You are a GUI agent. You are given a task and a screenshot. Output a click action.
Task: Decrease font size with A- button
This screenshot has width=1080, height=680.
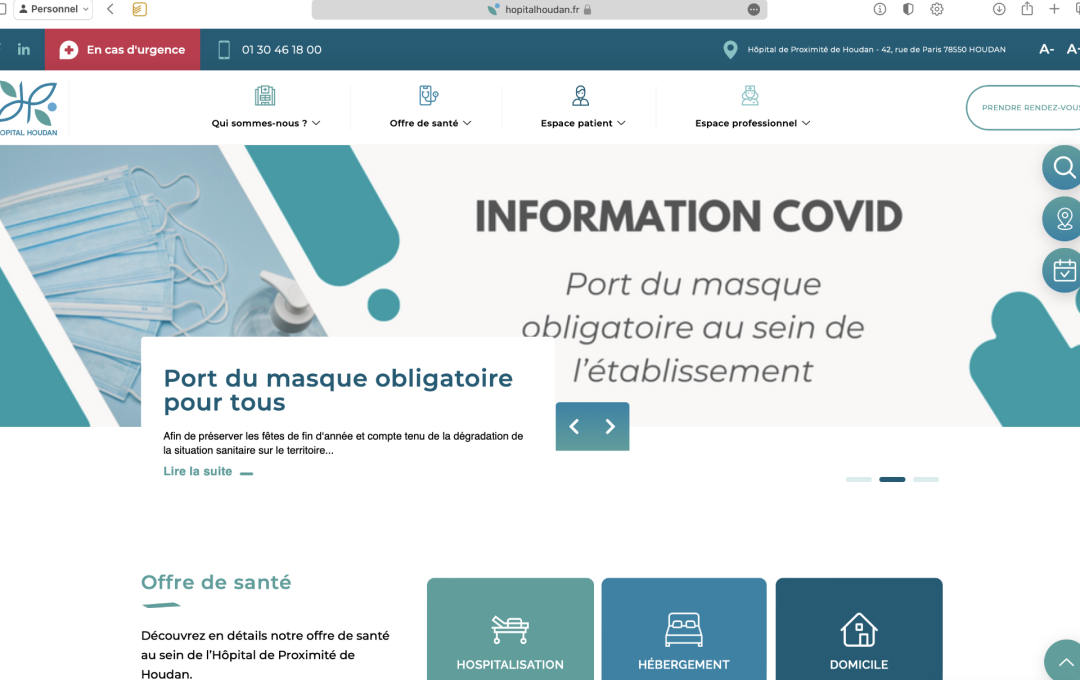tap(1046, 50)
